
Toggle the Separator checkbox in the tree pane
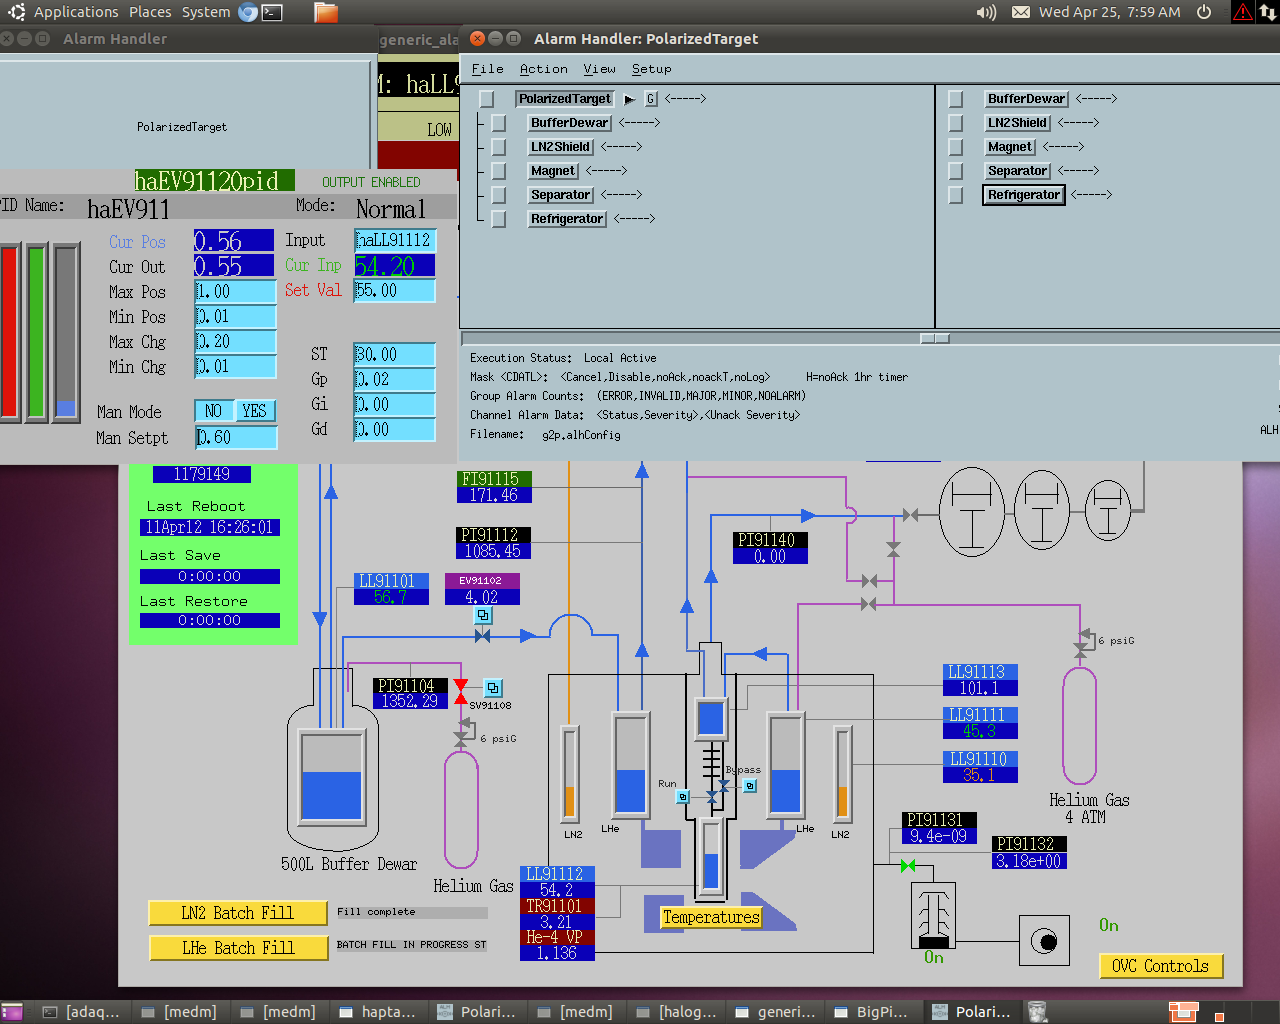point(499,195)
